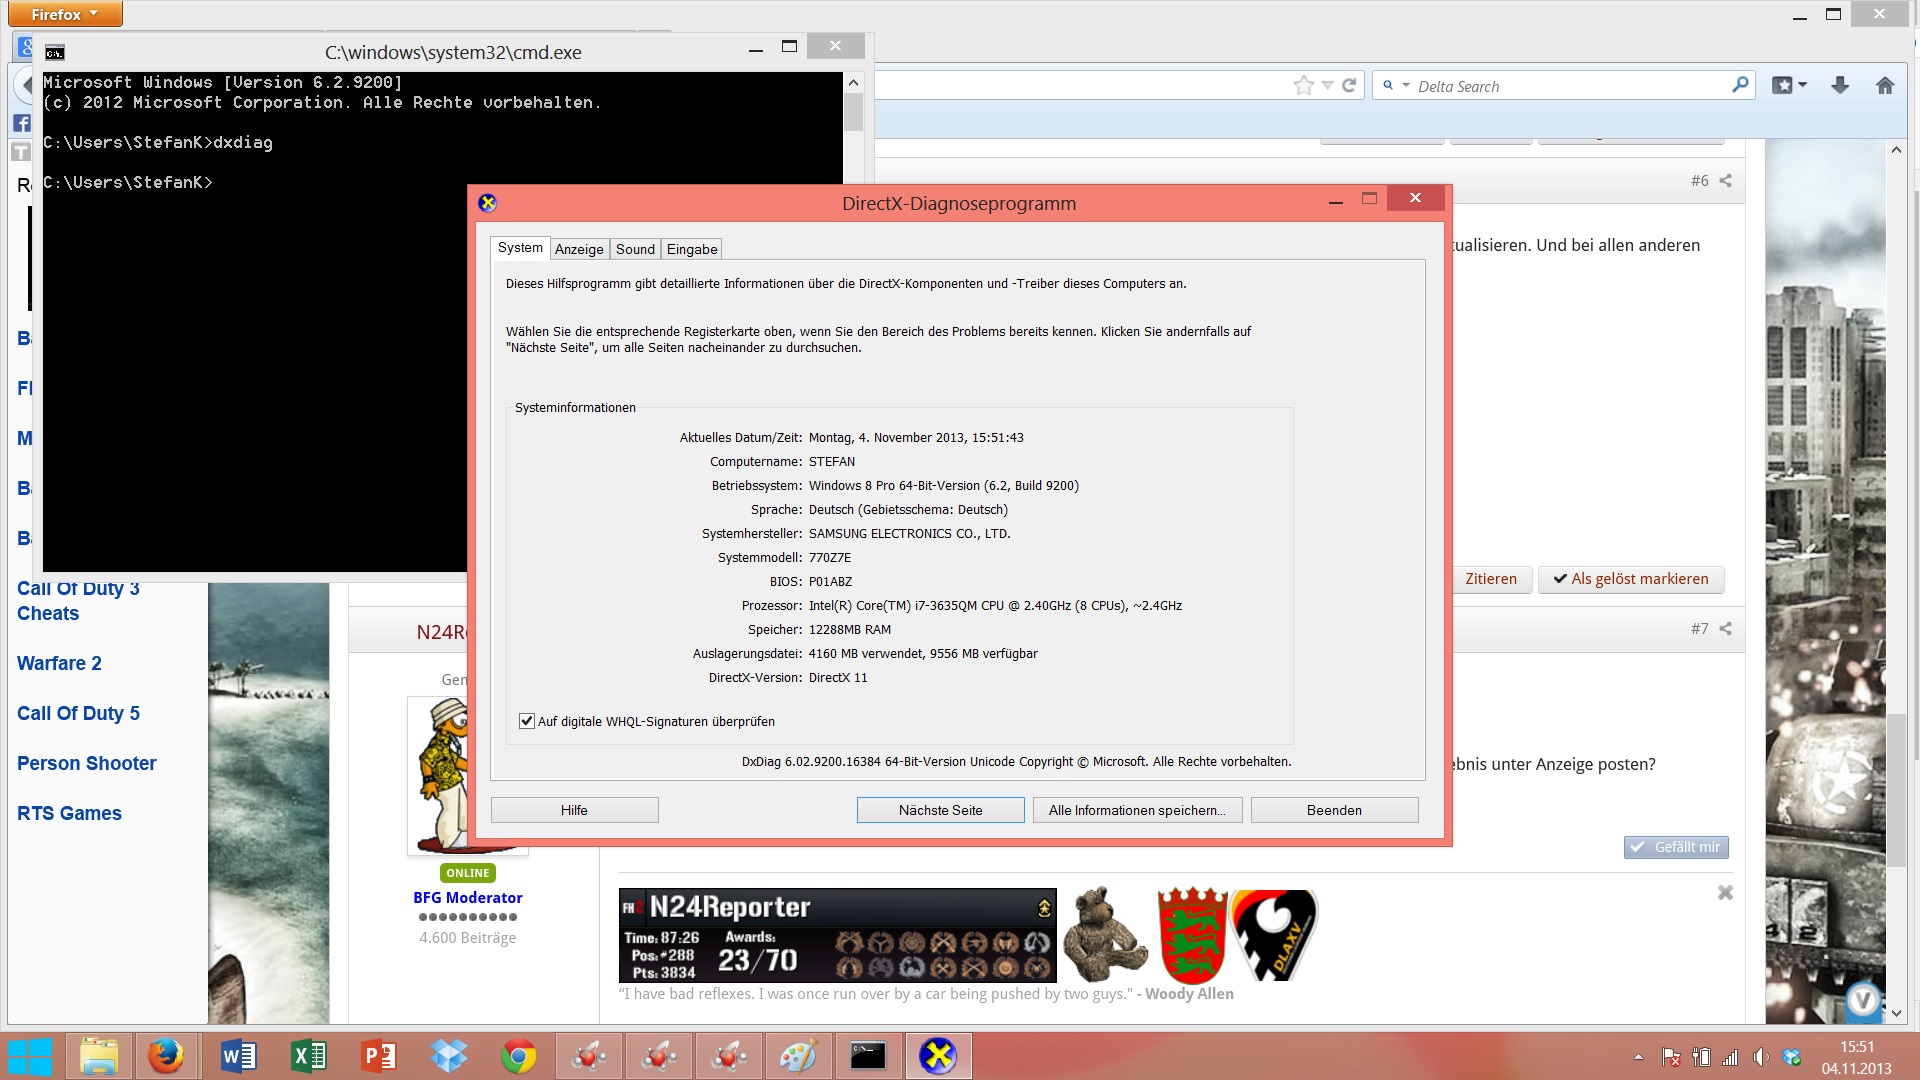Switch to the Eingabe tab in DxDiag
Viewport: 1920px width, 1080px height.
692,249
